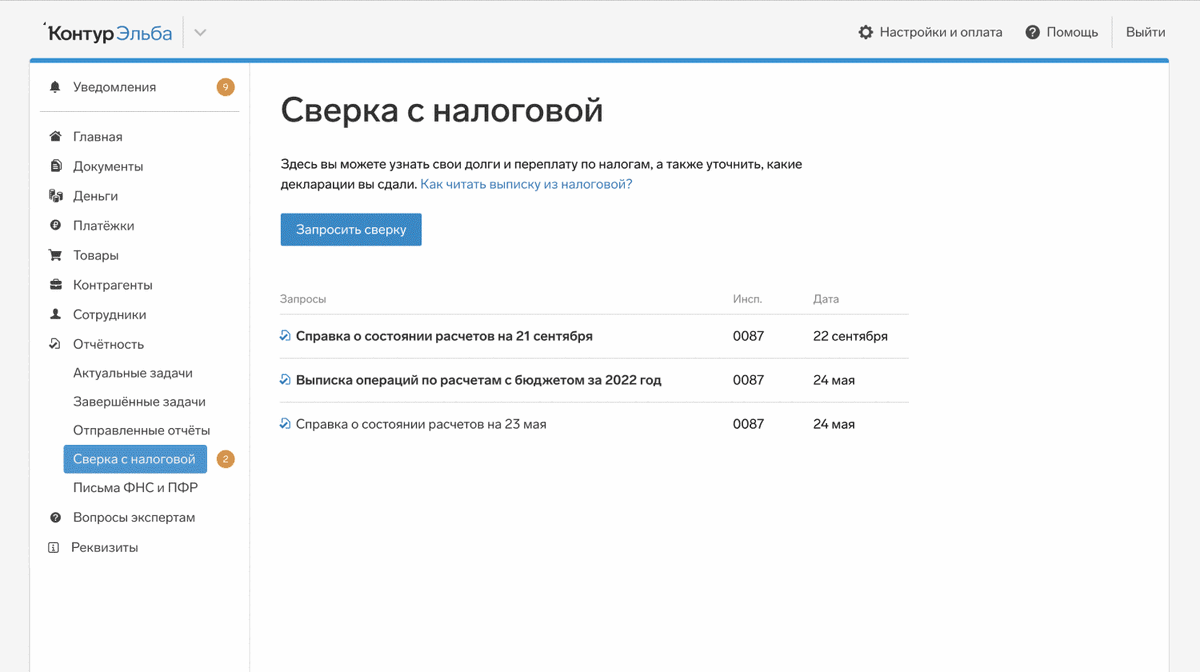Viewport: 1200px width, 672px height.
Task: Select Отправленные отчёты submenu item
Action: click(x=141, y=430)
